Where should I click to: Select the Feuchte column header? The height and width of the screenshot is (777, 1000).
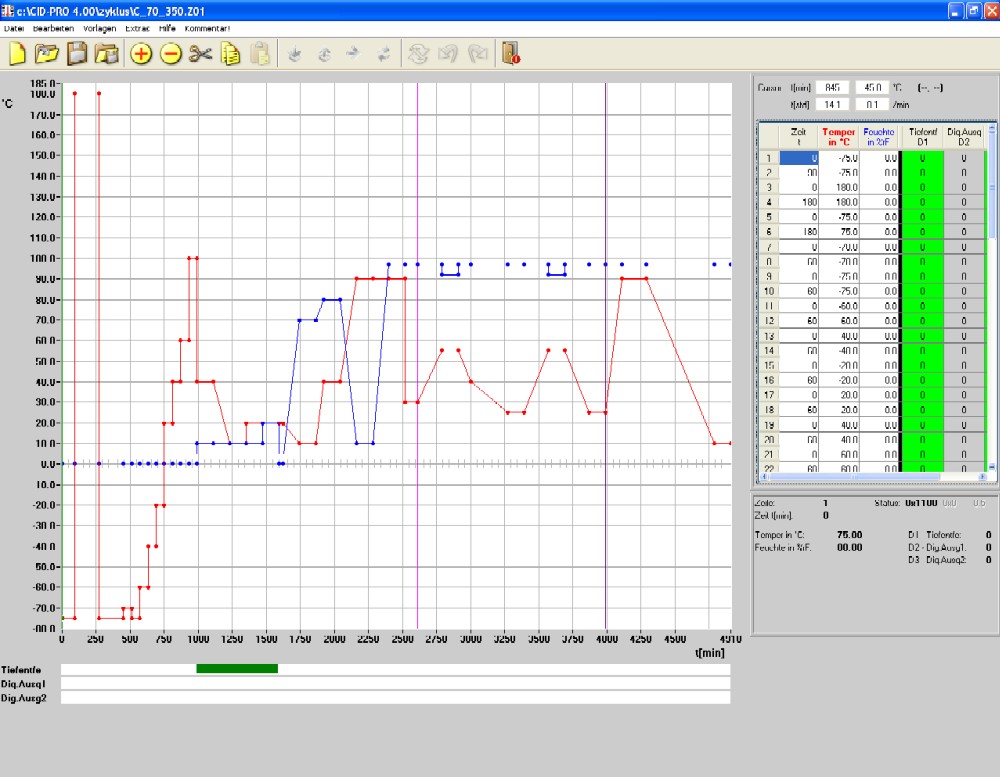(879, 137)
